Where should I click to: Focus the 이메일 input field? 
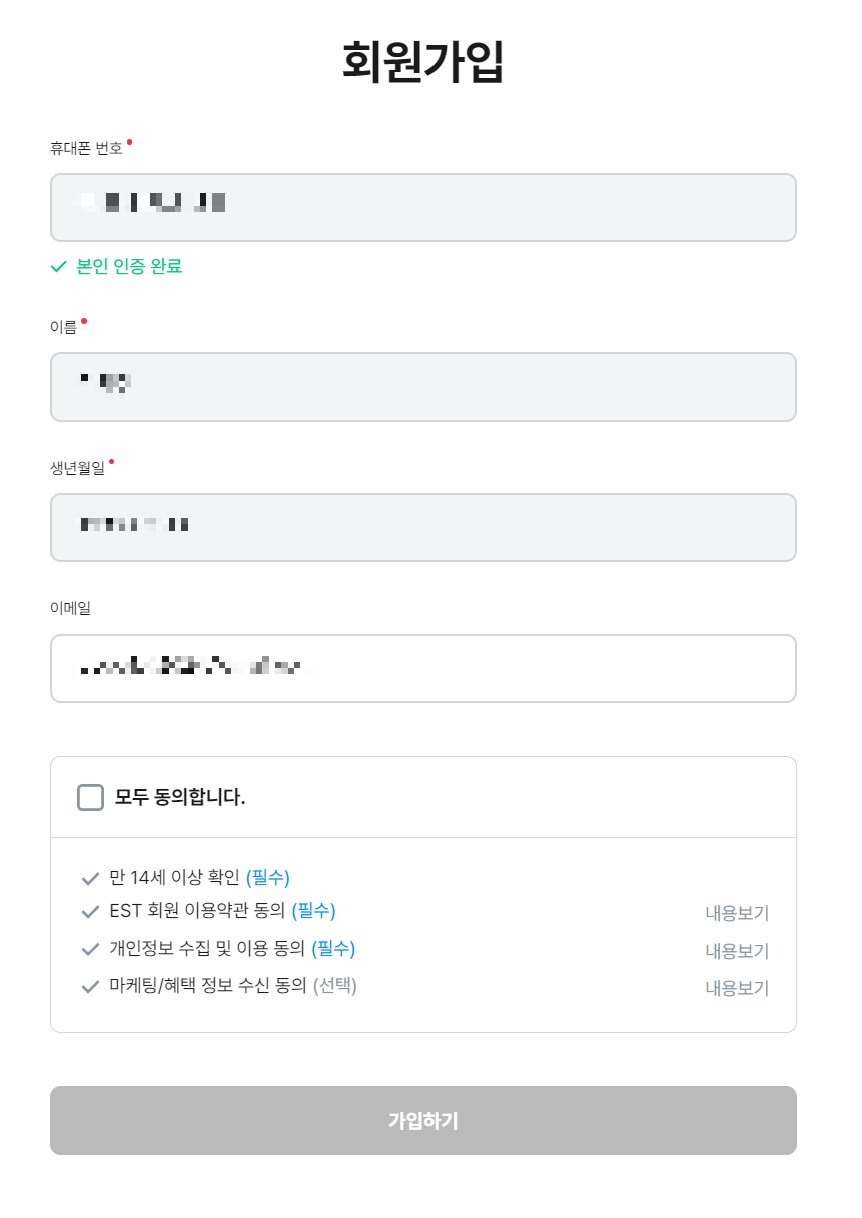tap(423, 668)
